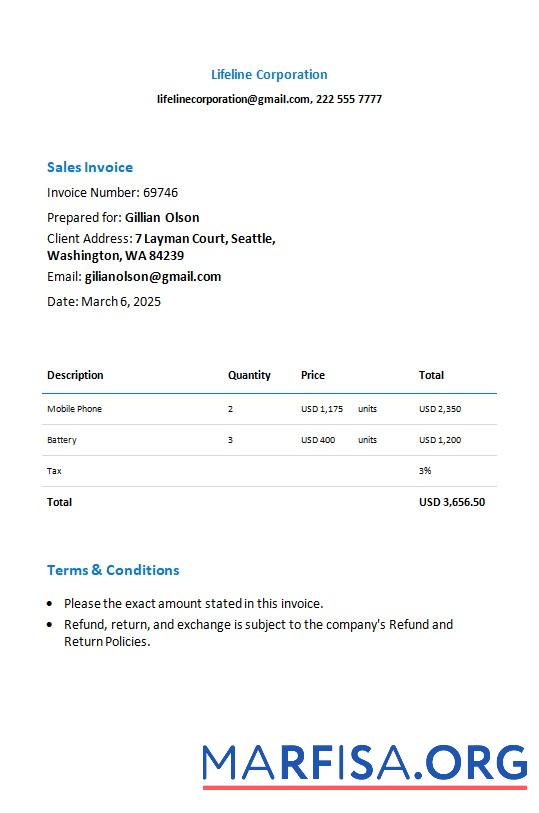Select the client name Gillian Olson

[x=162, y=218]
